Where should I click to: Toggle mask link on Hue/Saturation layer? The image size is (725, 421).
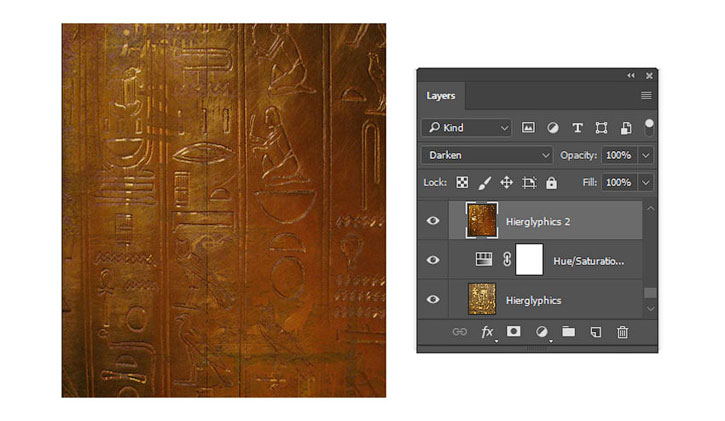[x=507, y=259]
